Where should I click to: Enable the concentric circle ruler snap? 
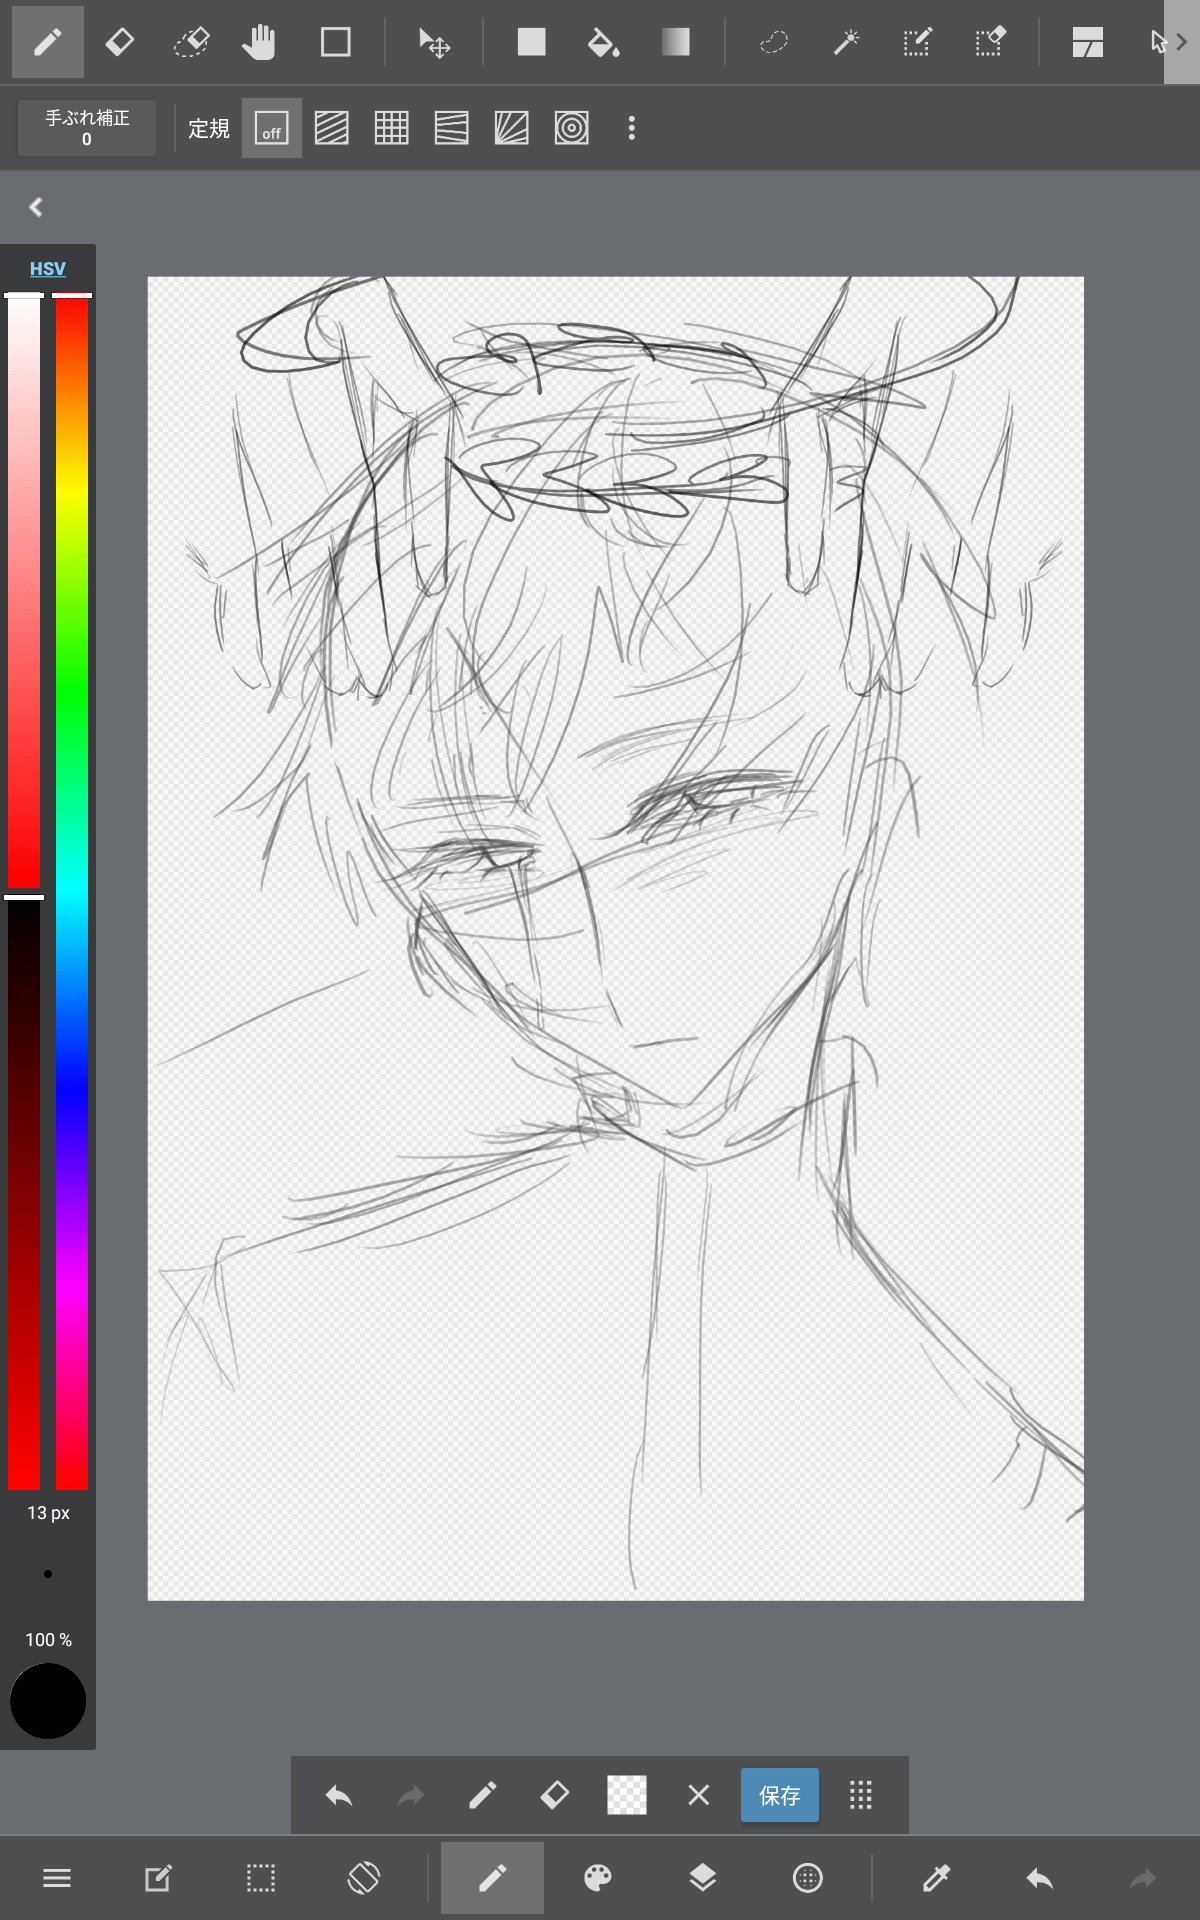tap(571, 128)
